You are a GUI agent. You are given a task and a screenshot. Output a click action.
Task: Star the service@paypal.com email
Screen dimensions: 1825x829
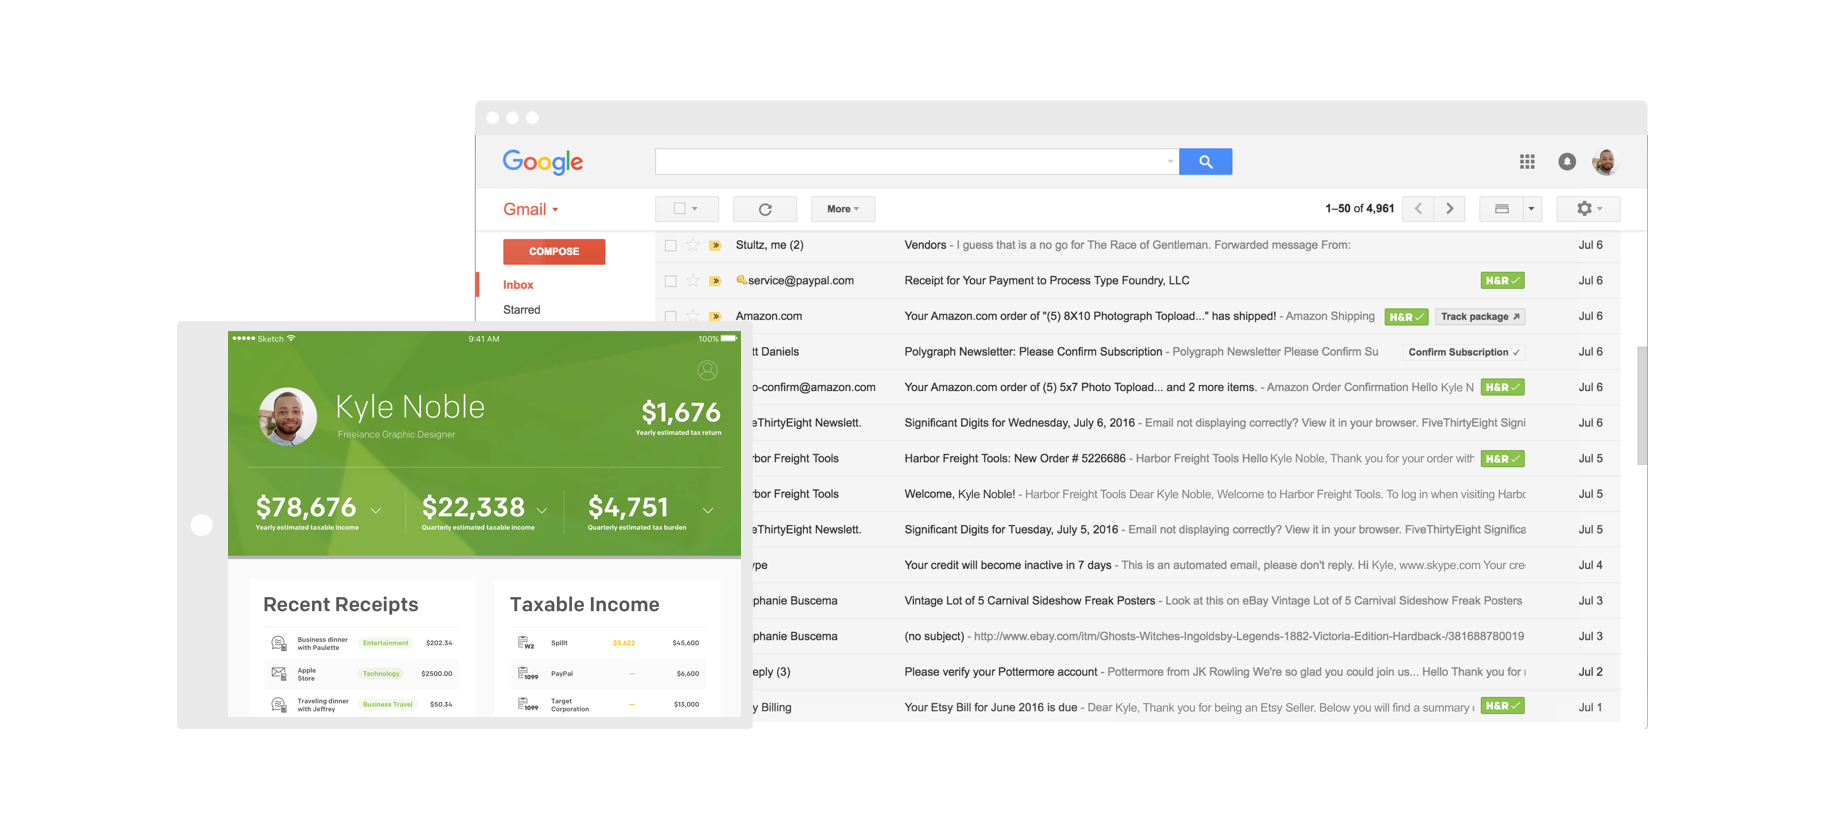click(x=693, y=281)
